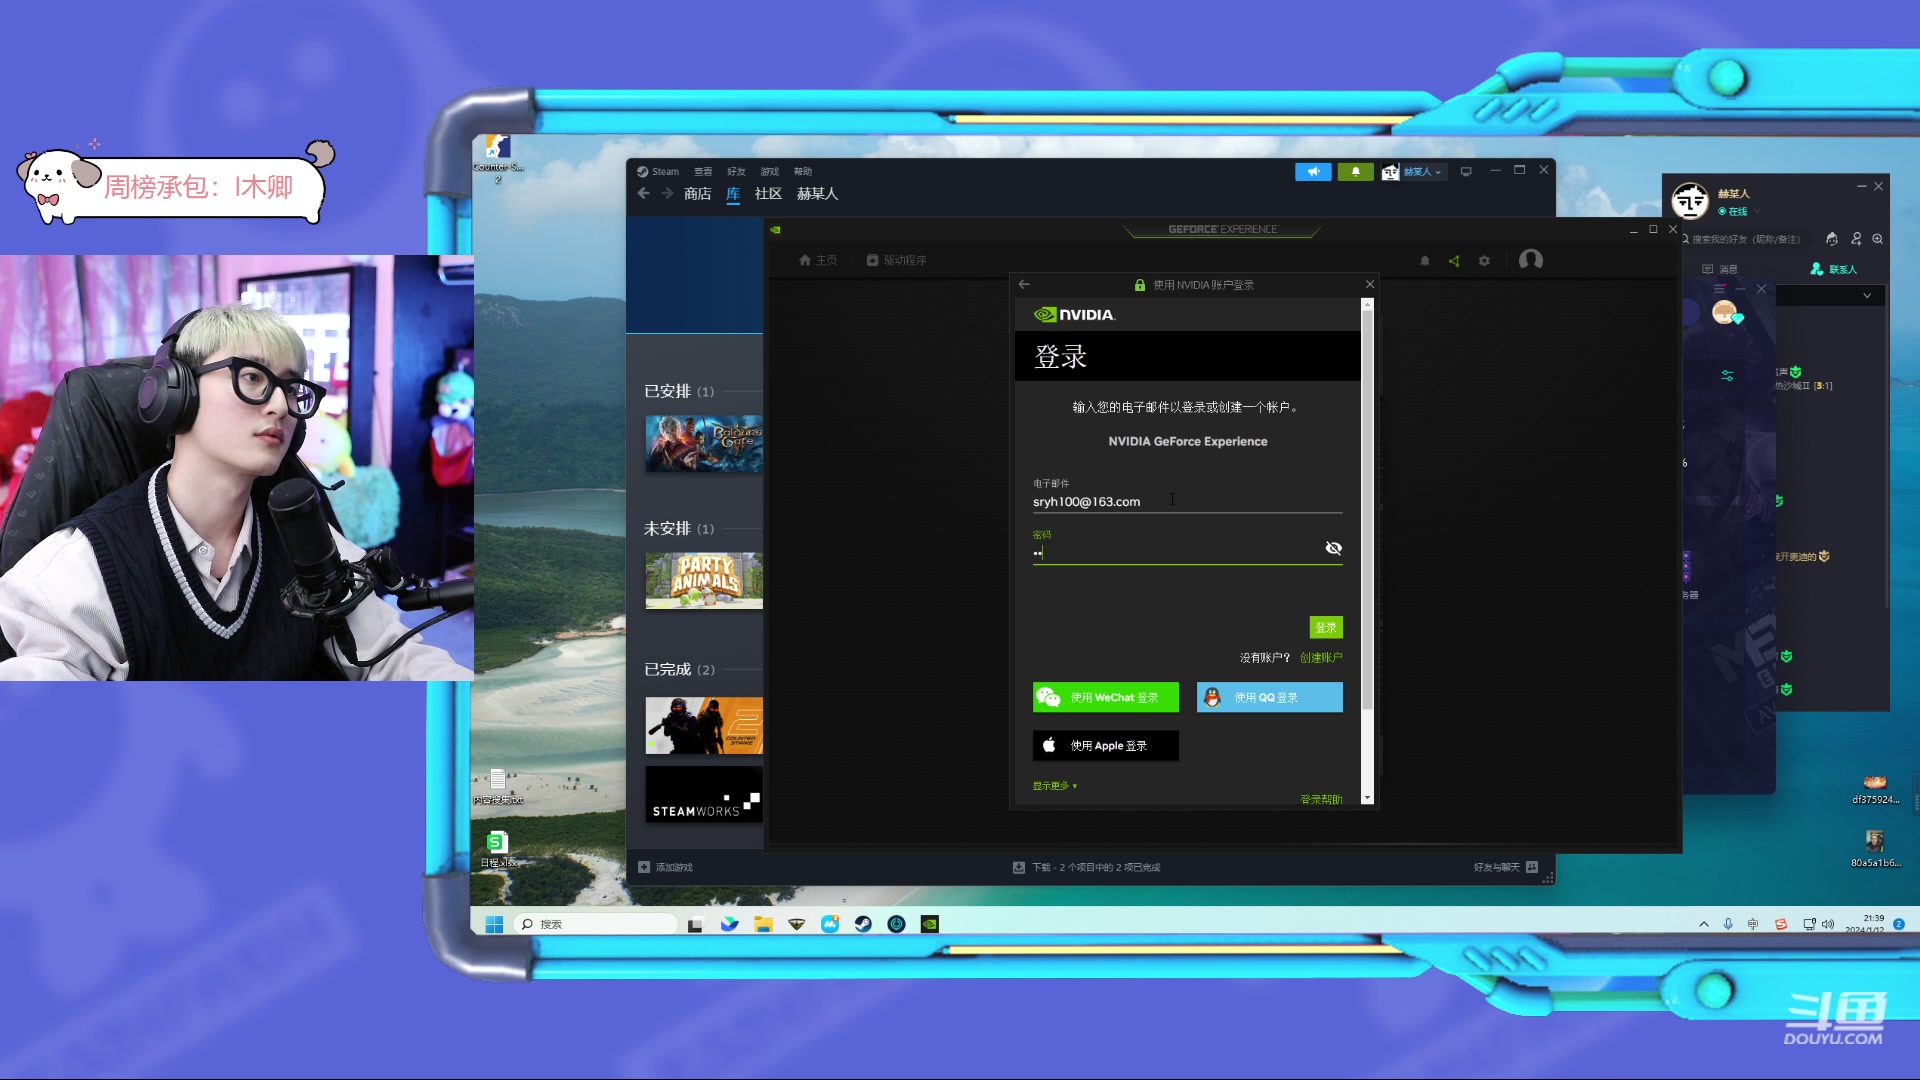Sign in using QQ button
Viewport: 1920px width, 1080px height.
[x=1270, y=697]
